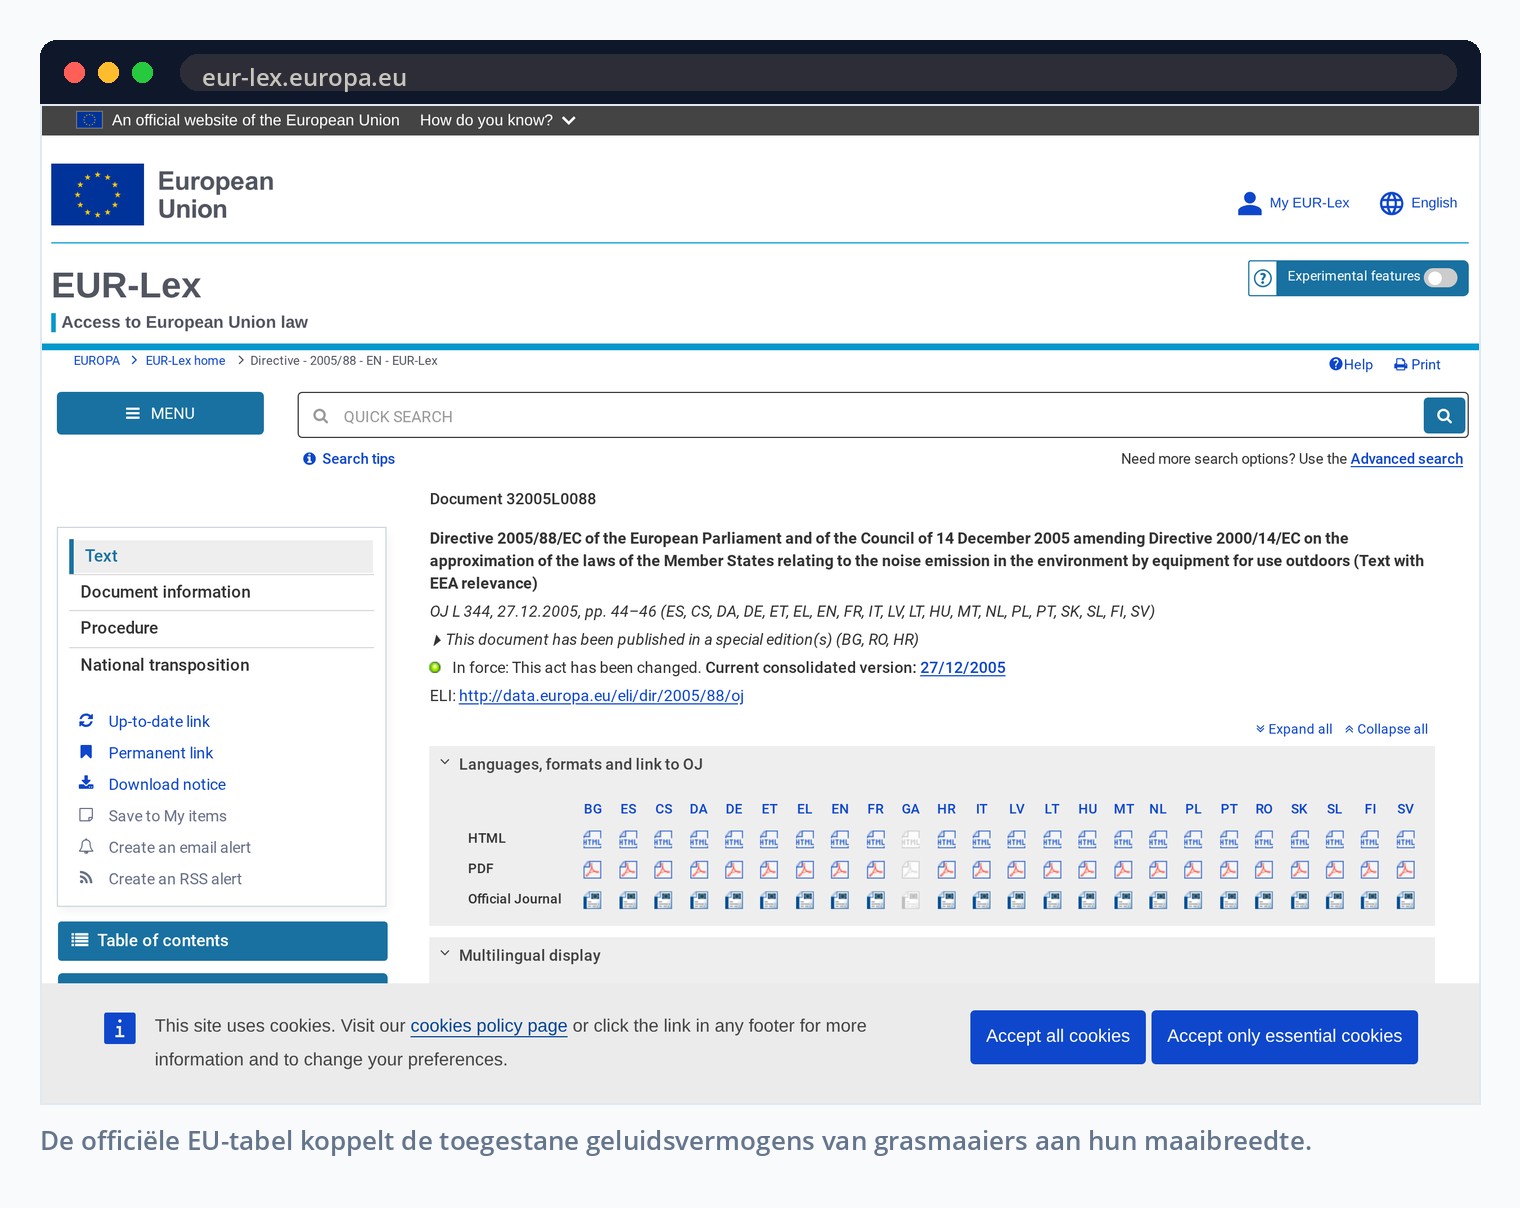Open consolidated version 27/12/2005
The height and width of the screenshot is (1208, 1520).
coord(962,668)
